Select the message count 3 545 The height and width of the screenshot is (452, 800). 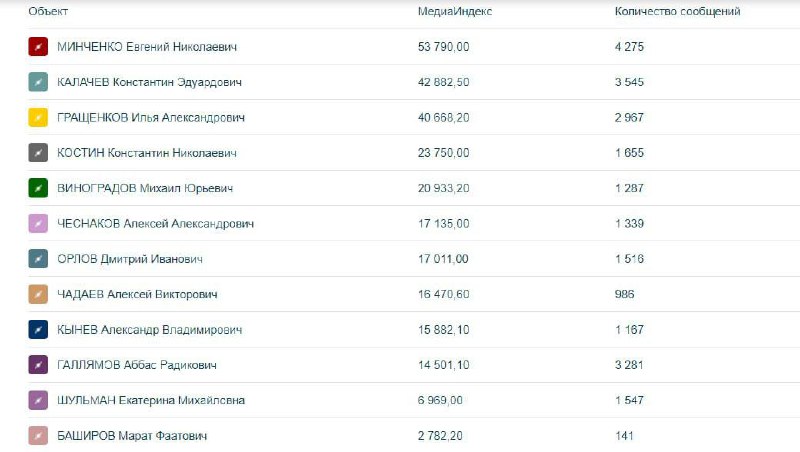[629, 82]
